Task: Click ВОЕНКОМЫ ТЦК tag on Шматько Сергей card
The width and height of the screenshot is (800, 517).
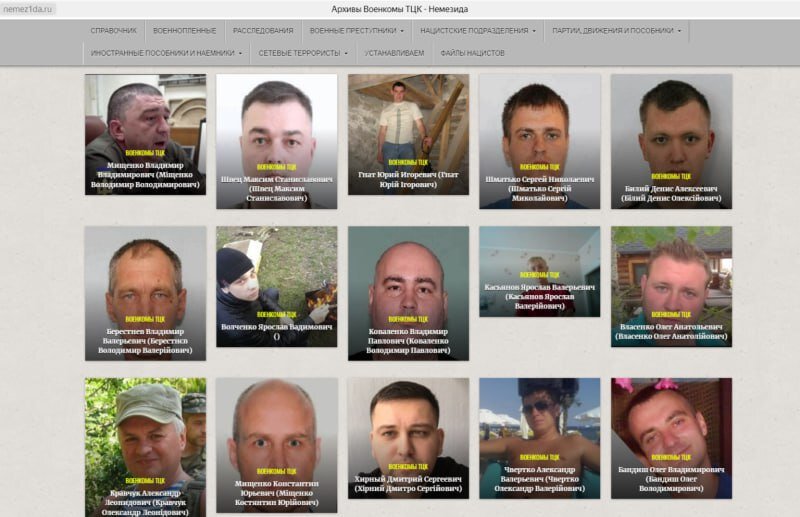Action: [x=540, y=167]
